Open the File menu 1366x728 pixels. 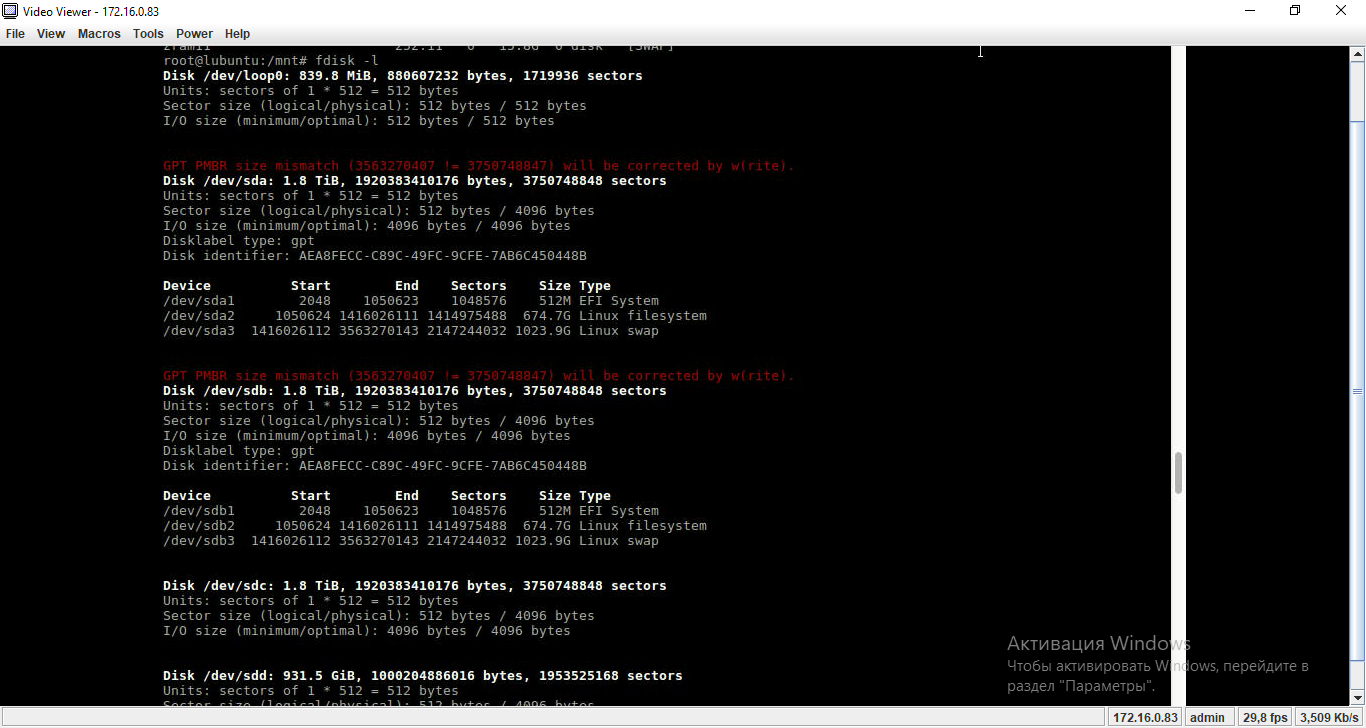pos(15,34)
